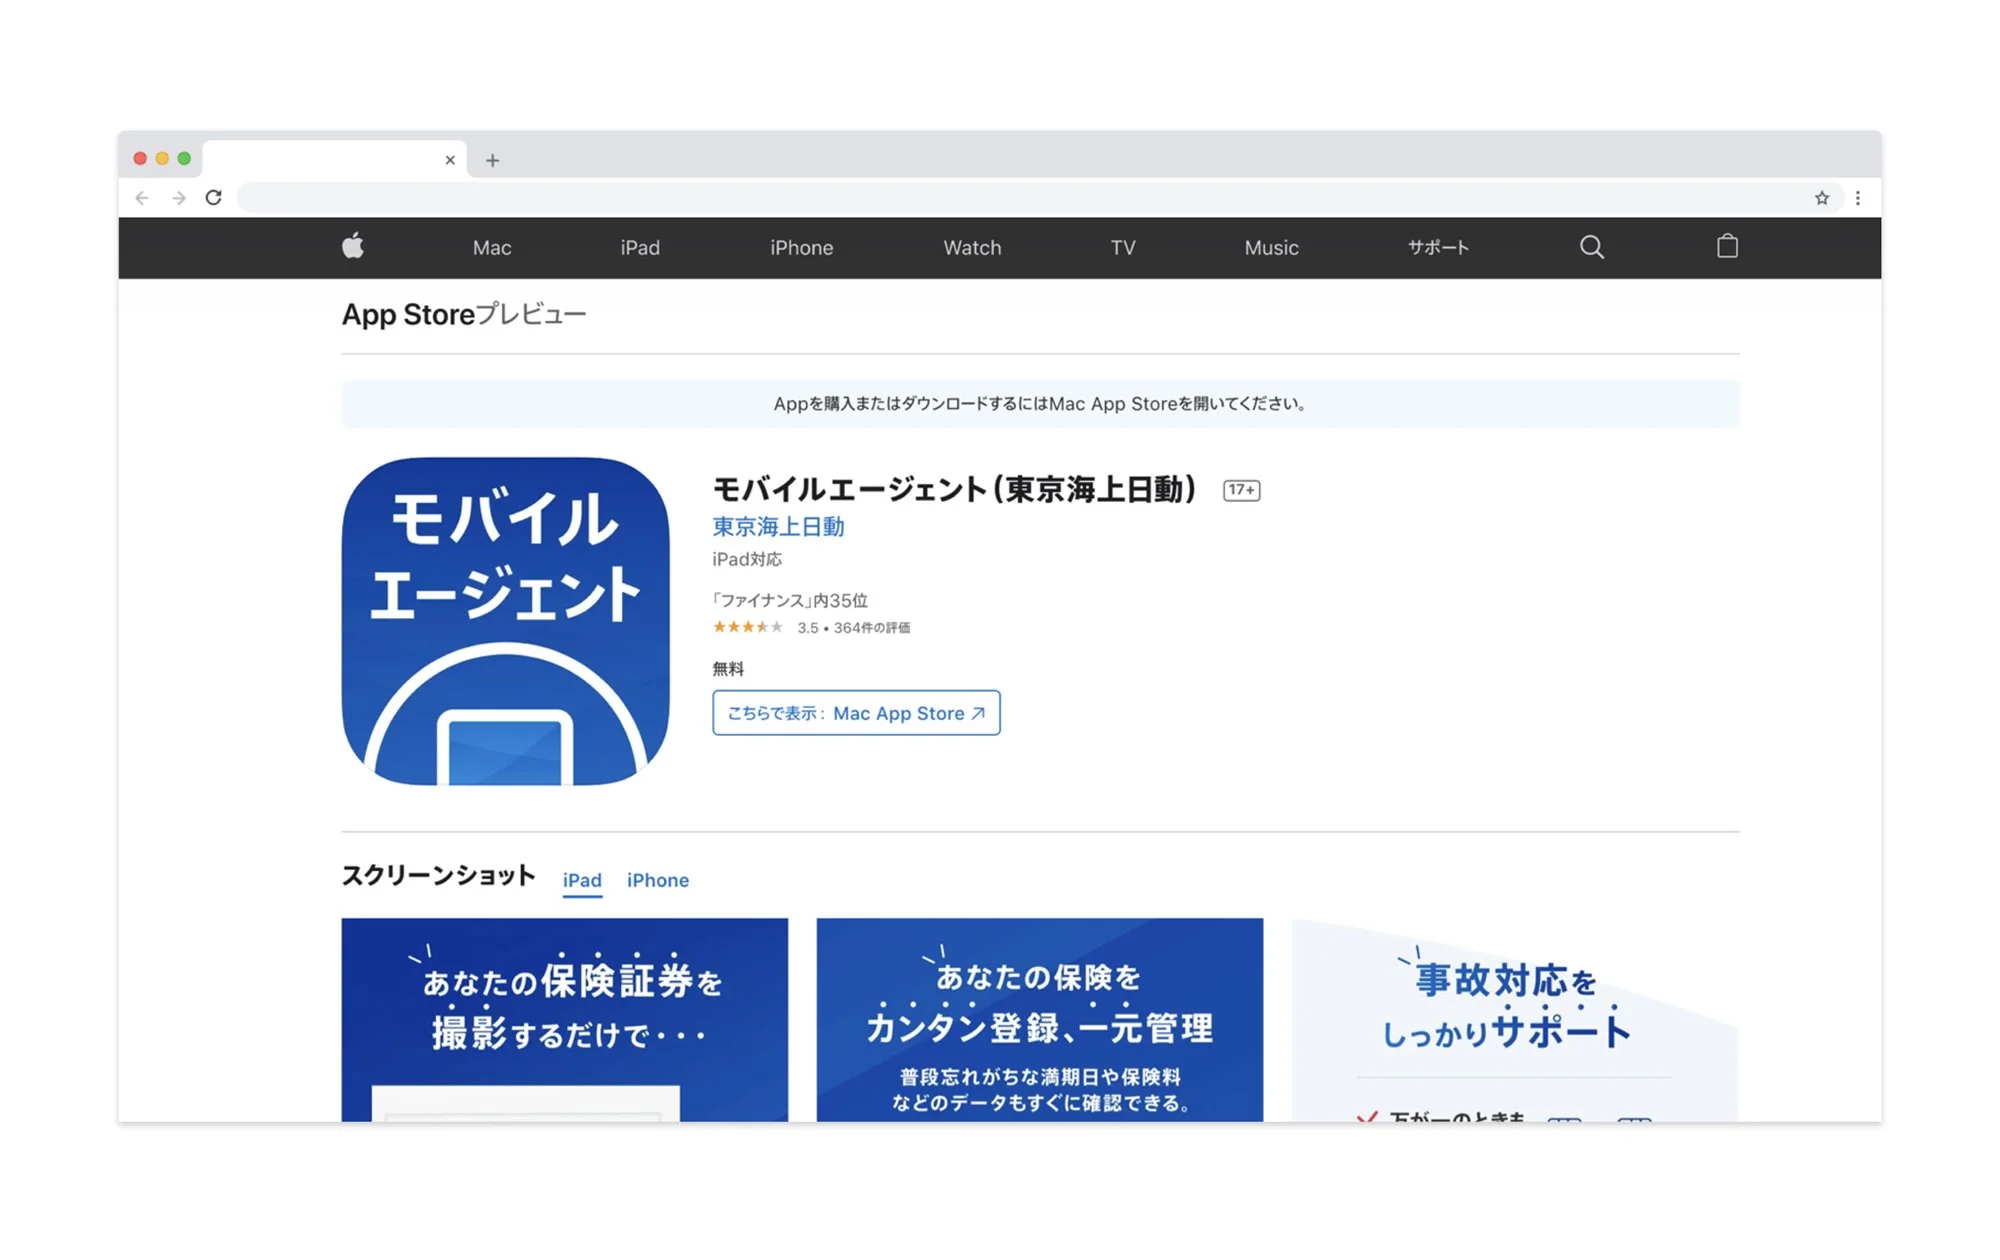Screen dimensions: 2000x1260
Task: Close the current browser tab
Action: (450, 160)
